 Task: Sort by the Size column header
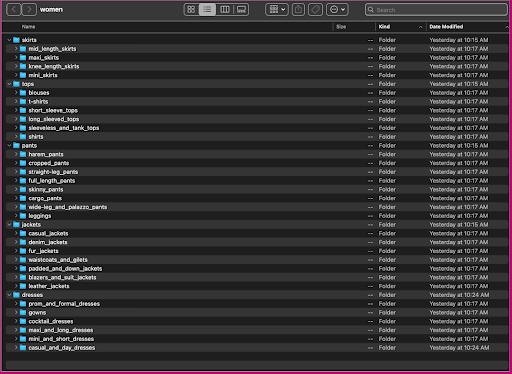[341, 27]
